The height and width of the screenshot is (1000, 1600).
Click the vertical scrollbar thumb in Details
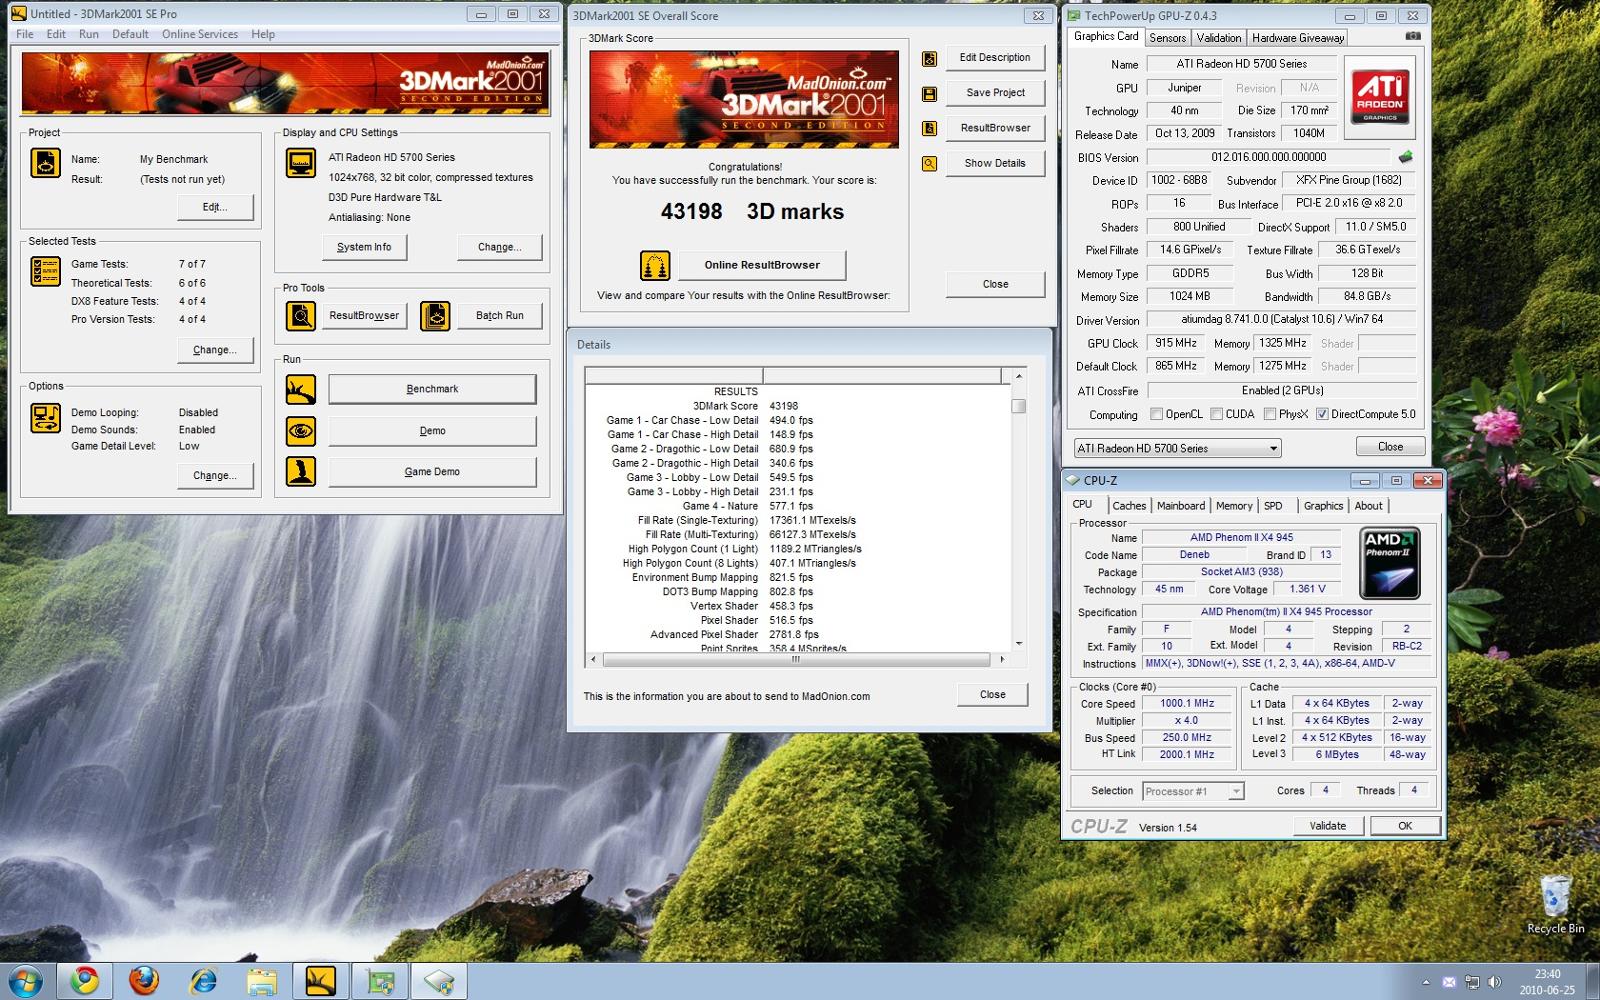click(x=1018, y=406)
